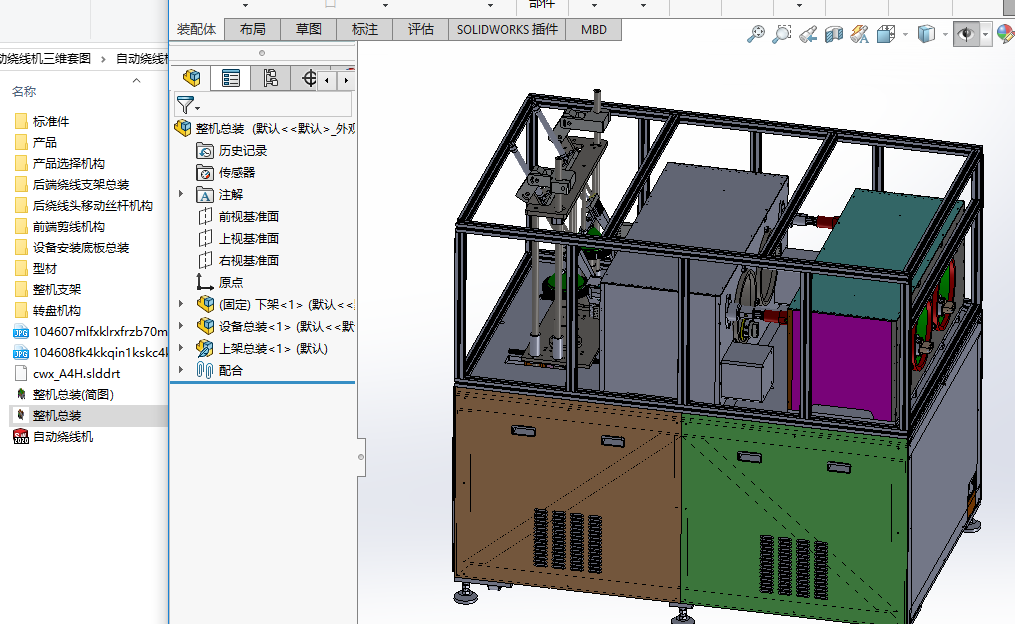
Task: Open the 转盘机构 folder in Explorer
Action: tap(56, 310)
